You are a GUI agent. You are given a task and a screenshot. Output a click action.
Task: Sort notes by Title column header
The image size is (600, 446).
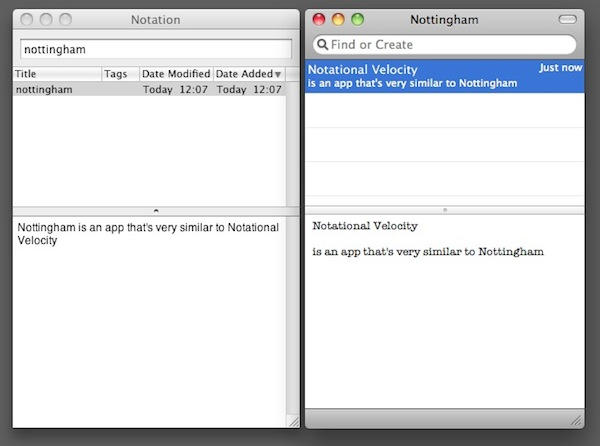tap(55, 74)
